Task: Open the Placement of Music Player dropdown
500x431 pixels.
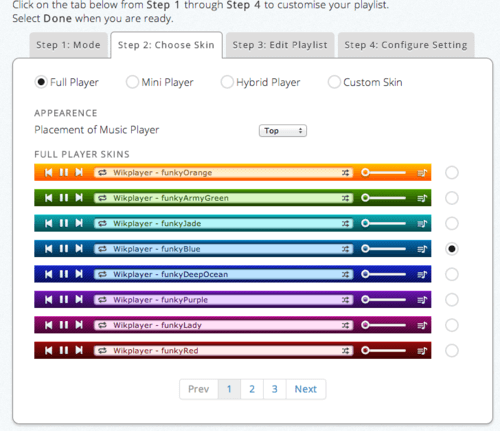Action: coord(283,131)
